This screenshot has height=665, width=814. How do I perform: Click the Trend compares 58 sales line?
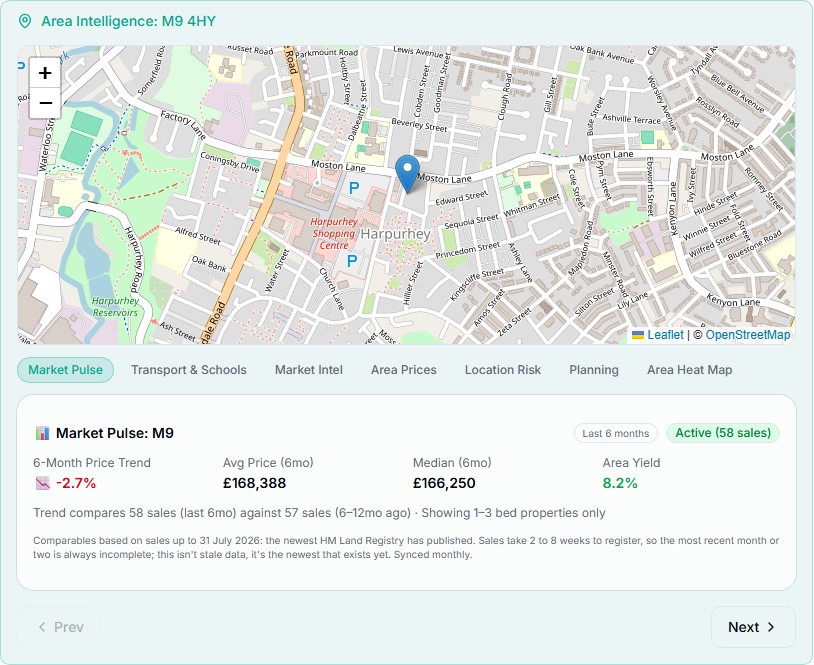pyautogui.click(x=319, y=513)
